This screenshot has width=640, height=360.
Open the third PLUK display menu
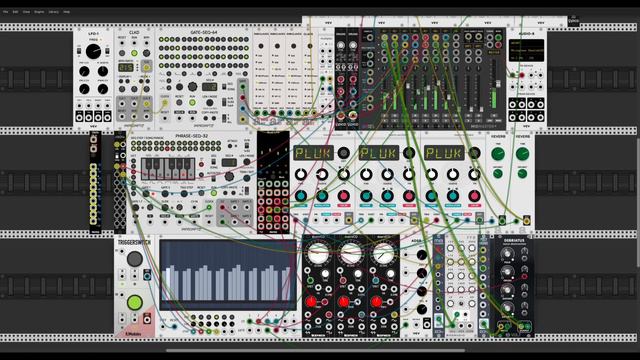point(444,153)
